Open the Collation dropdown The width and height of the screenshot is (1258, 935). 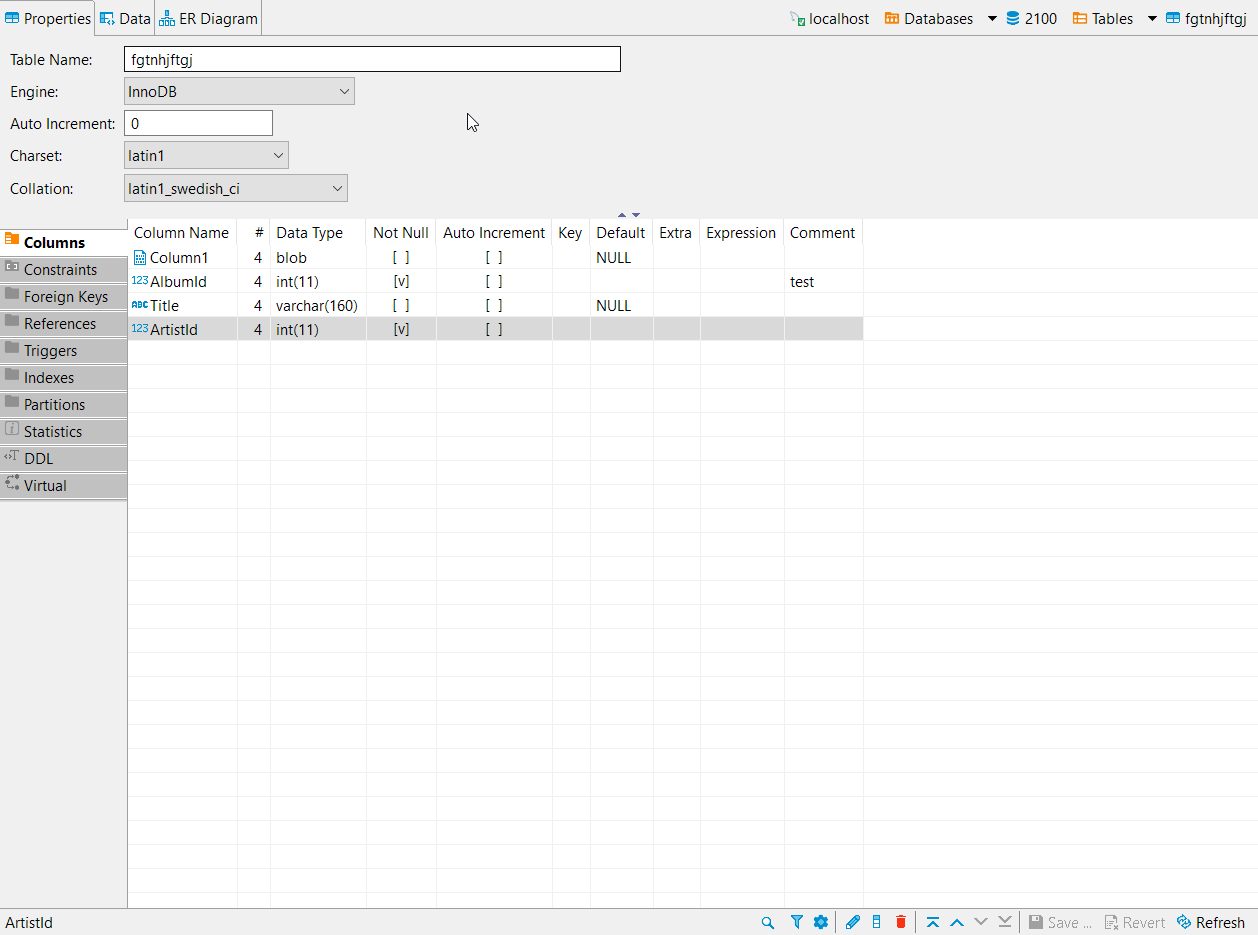(337, 188)
